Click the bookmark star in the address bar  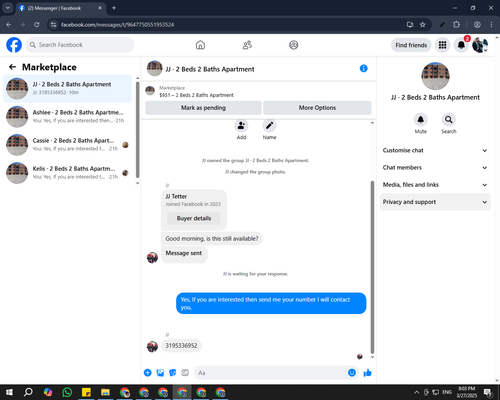tap(423, 25)
